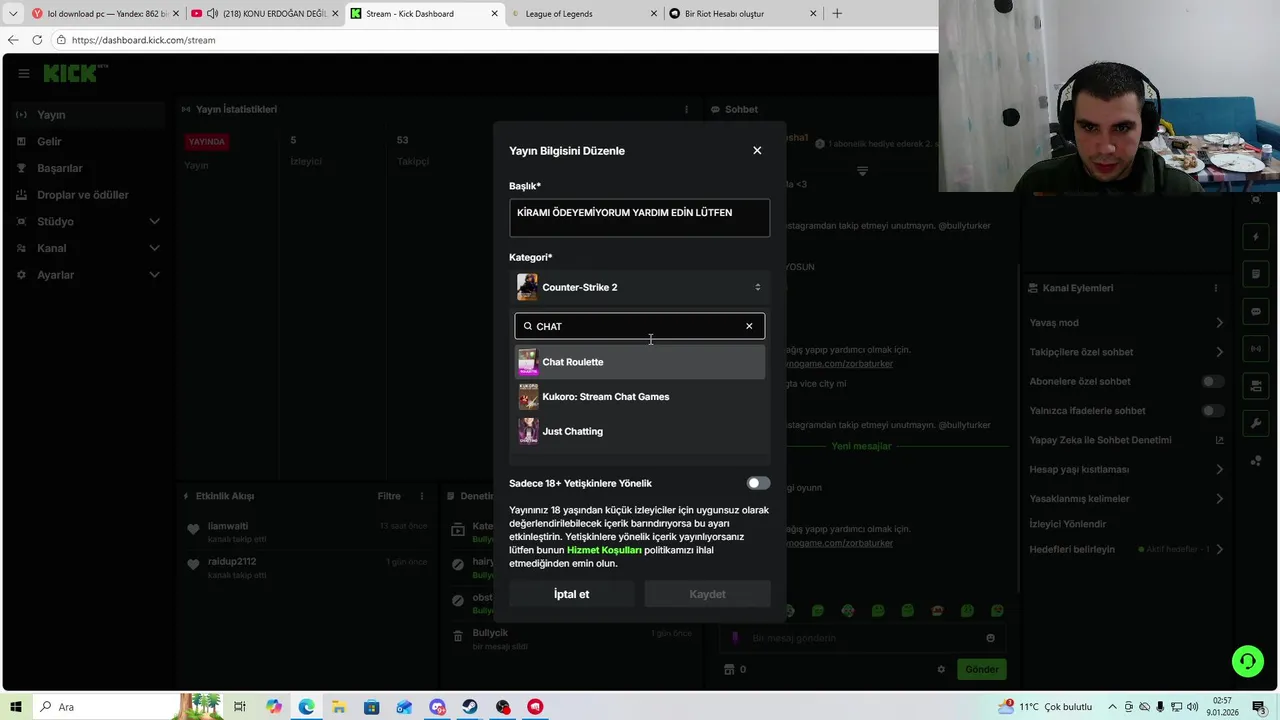
Task: Open Yapay Zeka ile Sohbet Denetimi
Action: [1127, 440]
